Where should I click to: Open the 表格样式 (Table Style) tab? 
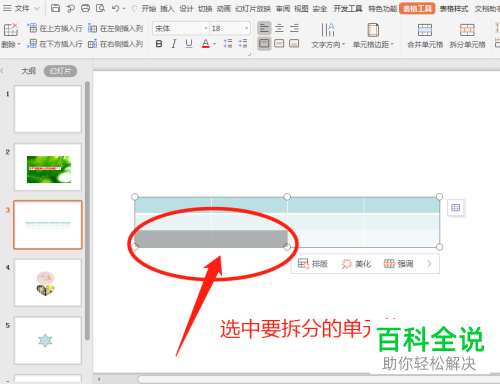coord(454,9)
